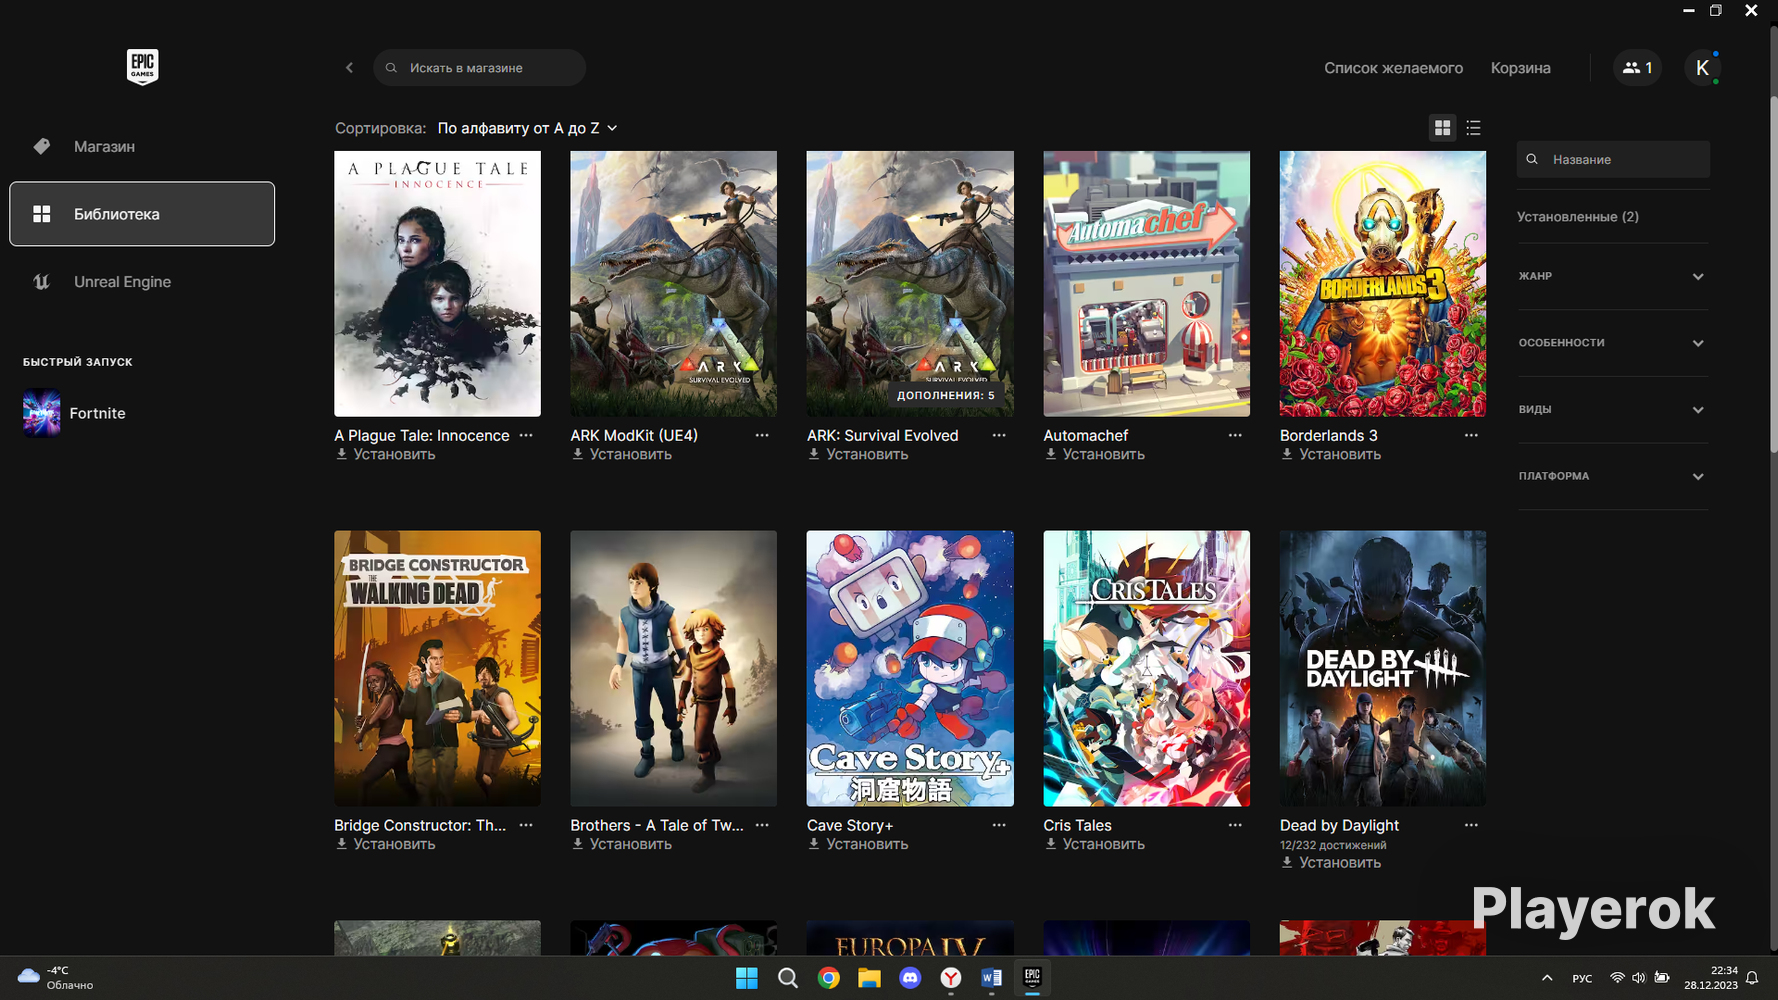Open the Windows notifications bell

pos(1752,978)
